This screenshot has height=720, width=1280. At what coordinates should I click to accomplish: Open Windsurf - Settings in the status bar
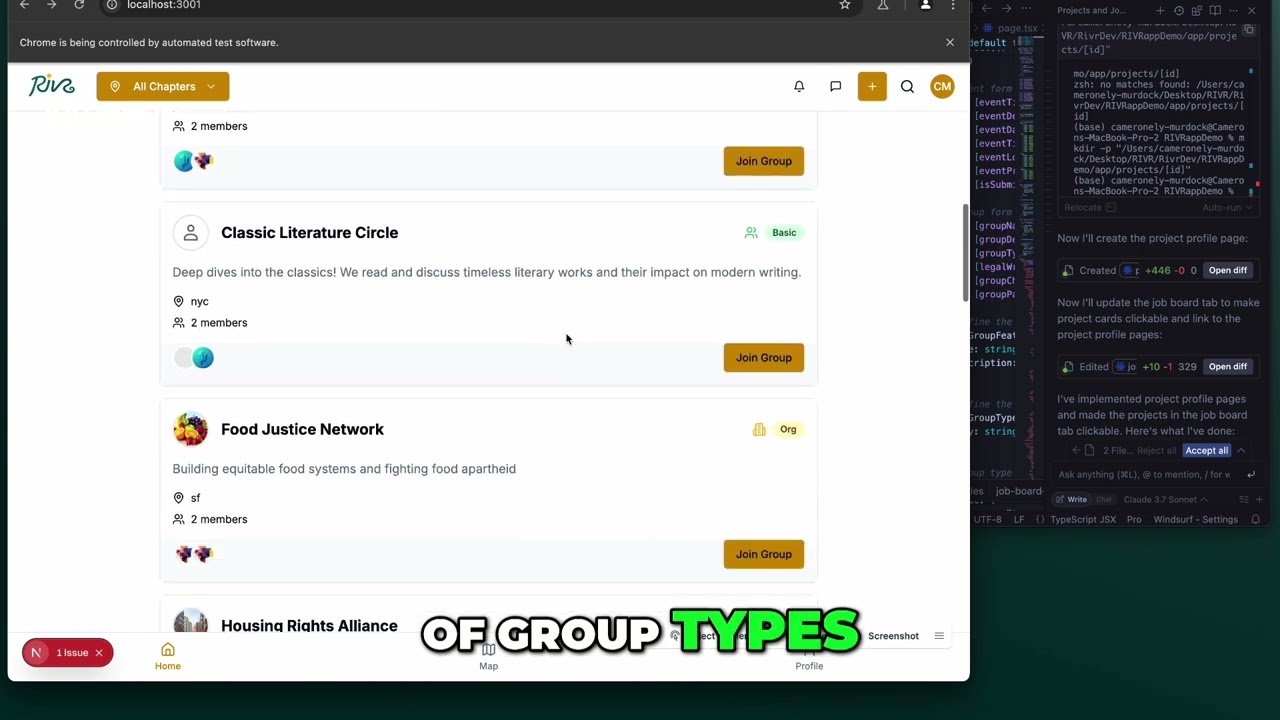pos(1196,519)
